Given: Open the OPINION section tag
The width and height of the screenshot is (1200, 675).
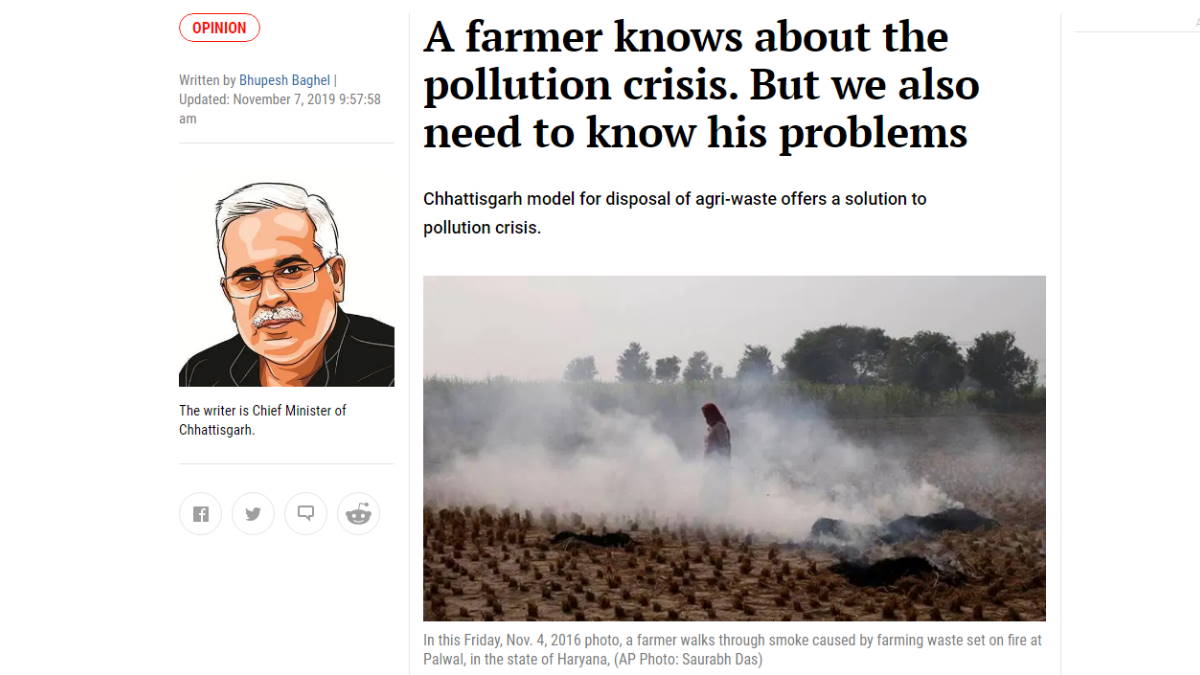Looking at the screenshot, I should (x=219, y=28).
